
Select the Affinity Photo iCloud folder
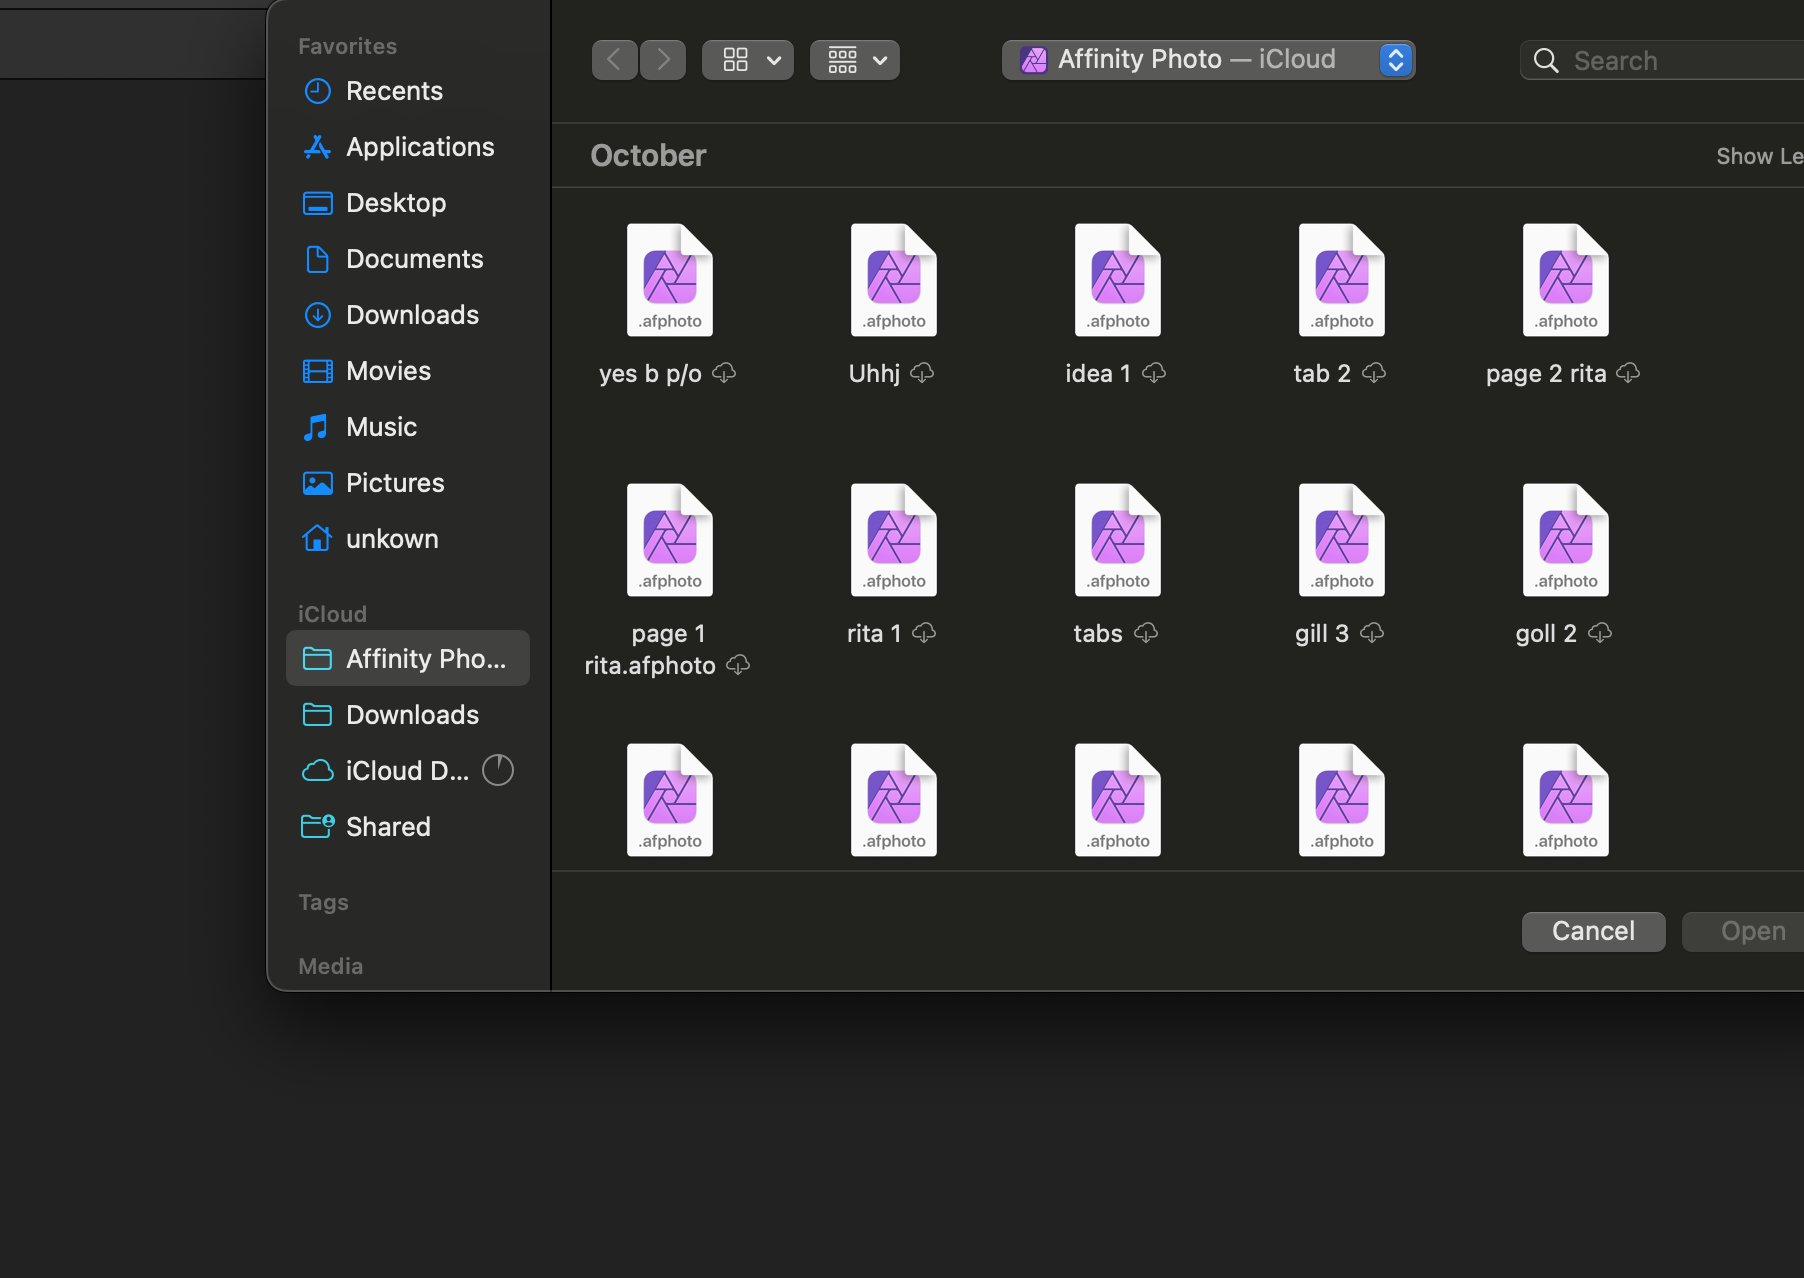(407, 659)
